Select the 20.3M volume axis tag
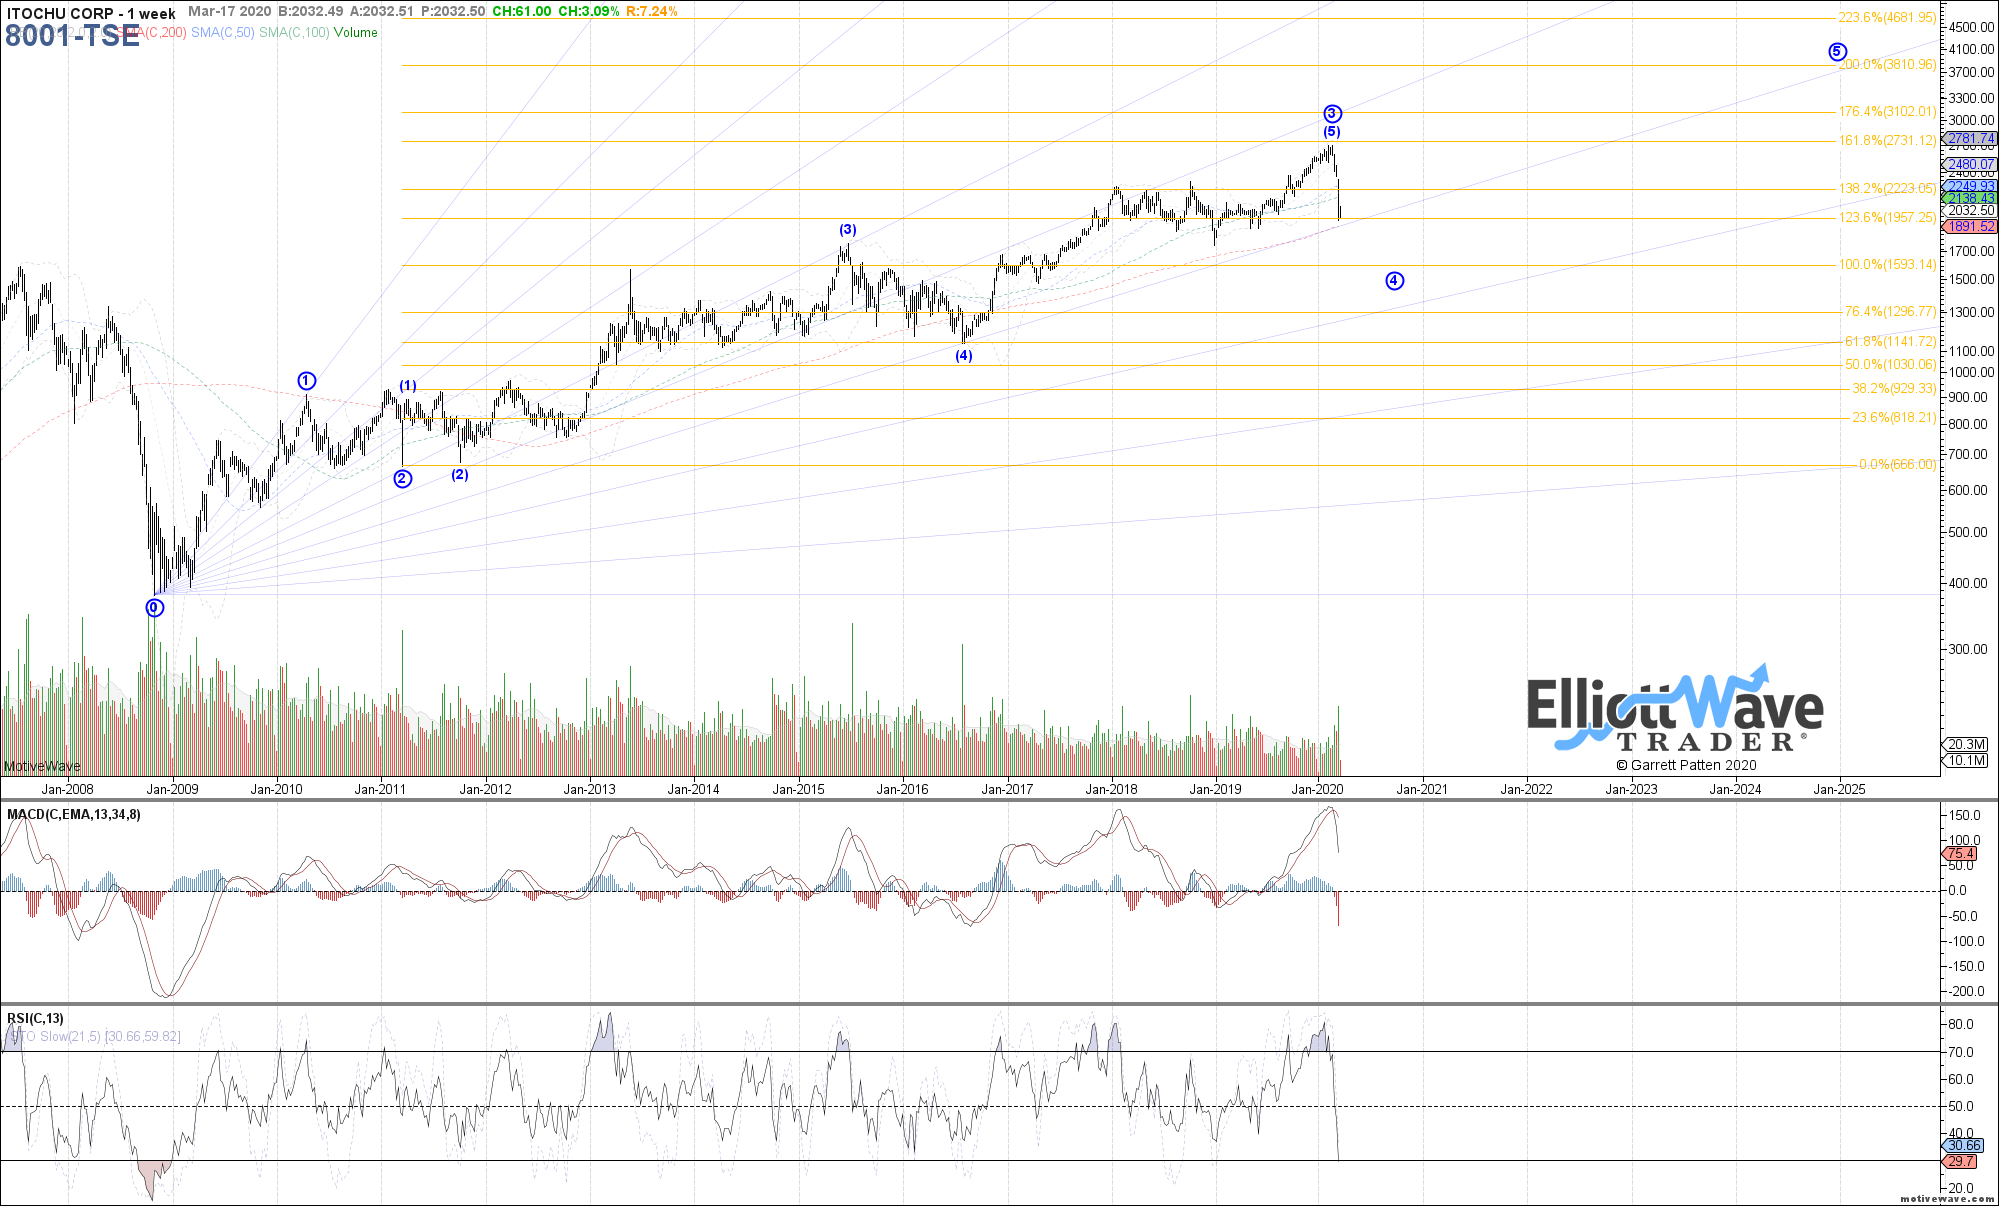This screenshot has height=1206, width=1999. pyautogui.click(x=1965, y=744)
